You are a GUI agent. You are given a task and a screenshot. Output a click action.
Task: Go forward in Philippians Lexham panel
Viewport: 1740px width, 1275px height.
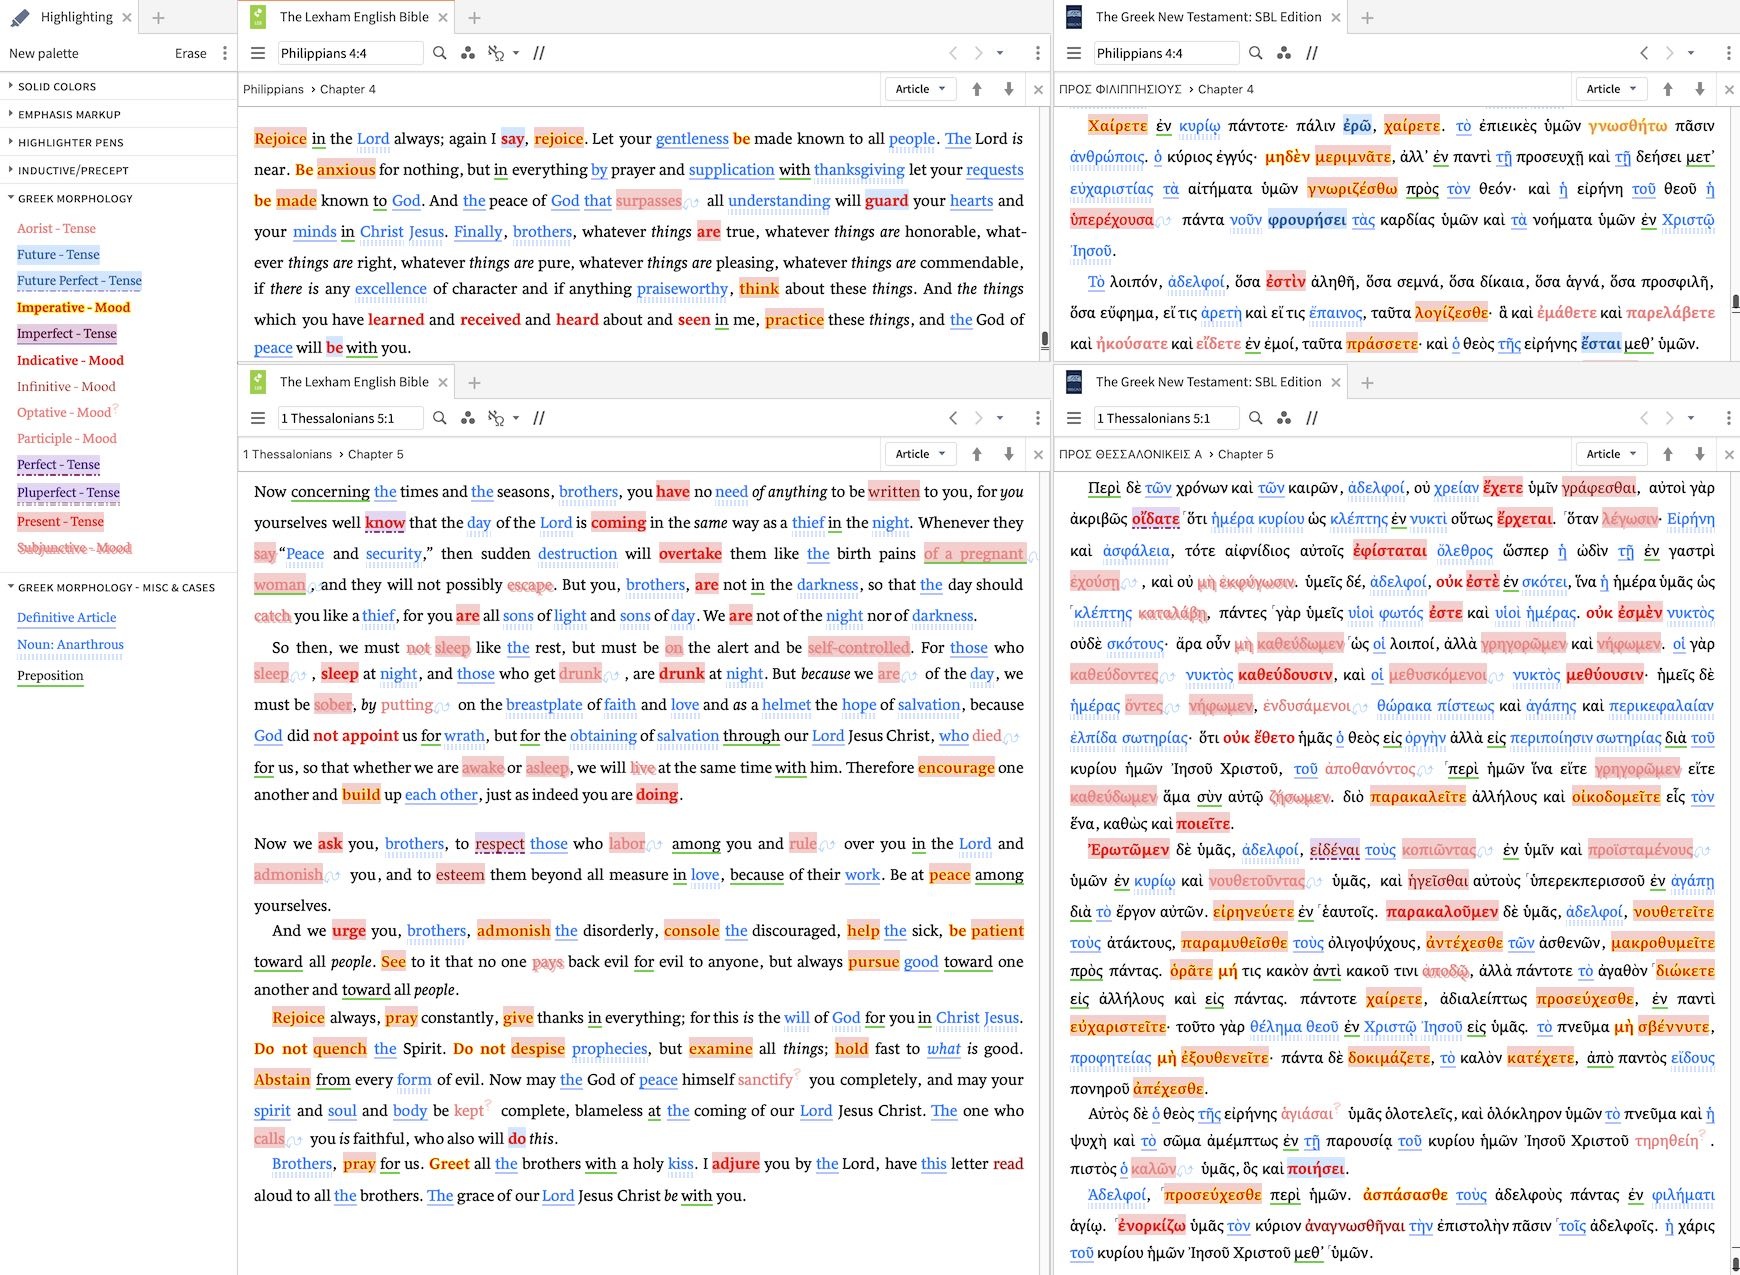point(978,53)
